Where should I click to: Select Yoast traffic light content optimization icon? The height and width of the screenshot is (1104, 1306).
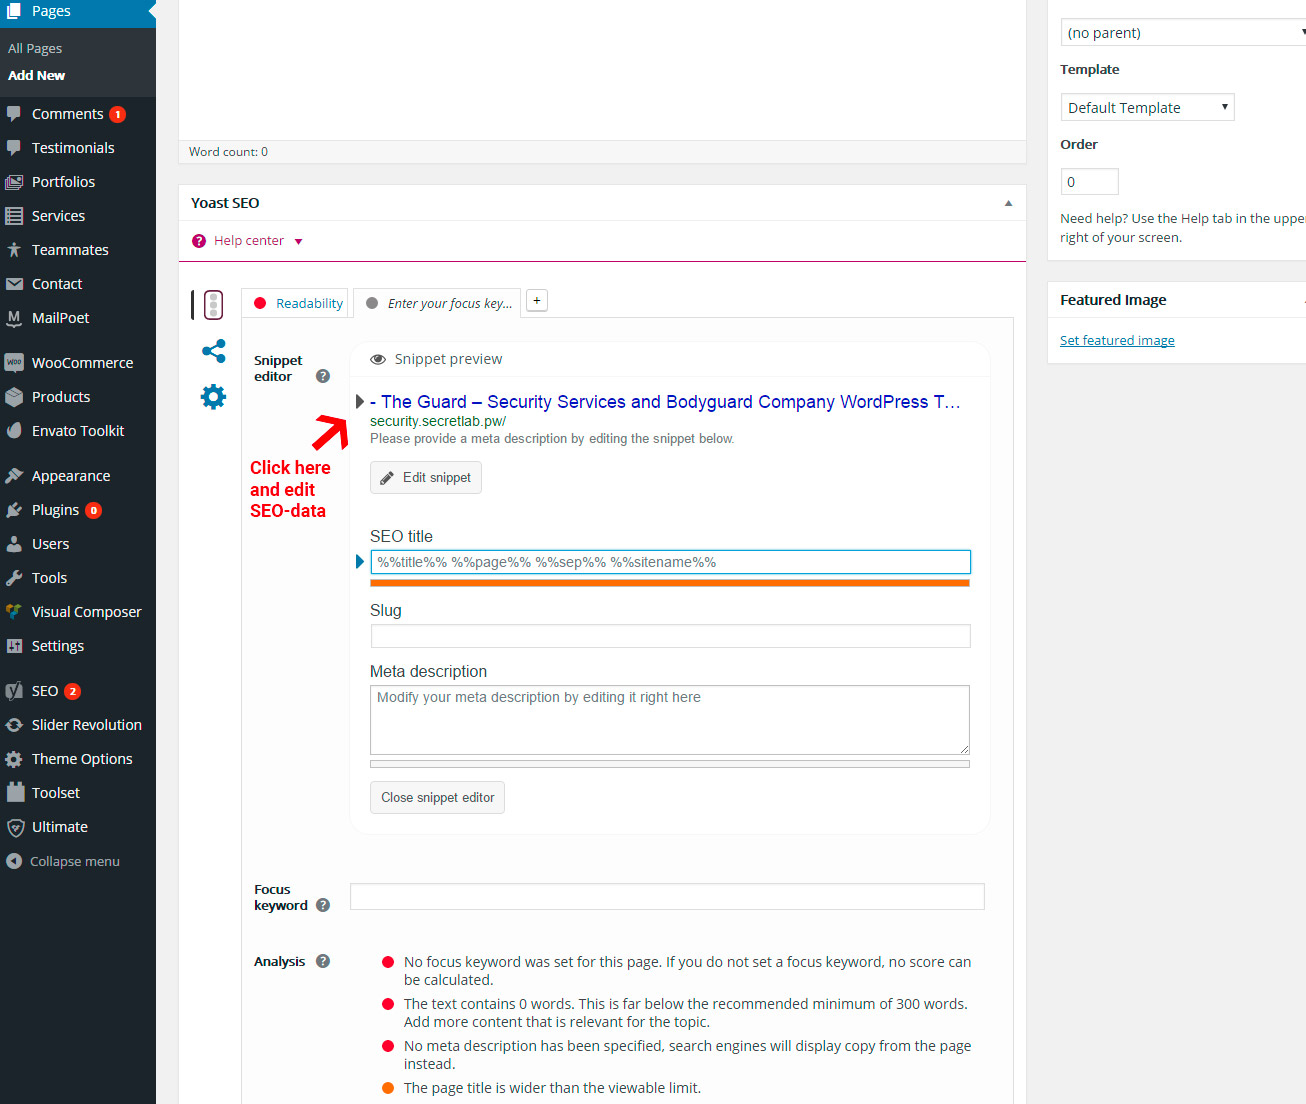(213, 305)
